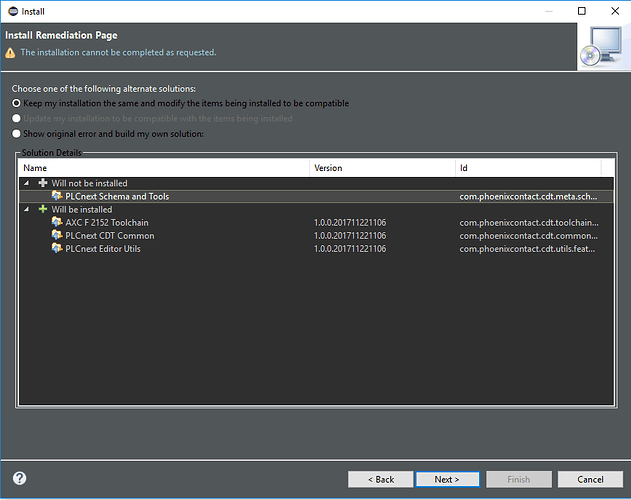Click the id com.phoenixcontact.cdt.toolchain...
The height and width of the screenshot is (500, 631).
point(529,223)
